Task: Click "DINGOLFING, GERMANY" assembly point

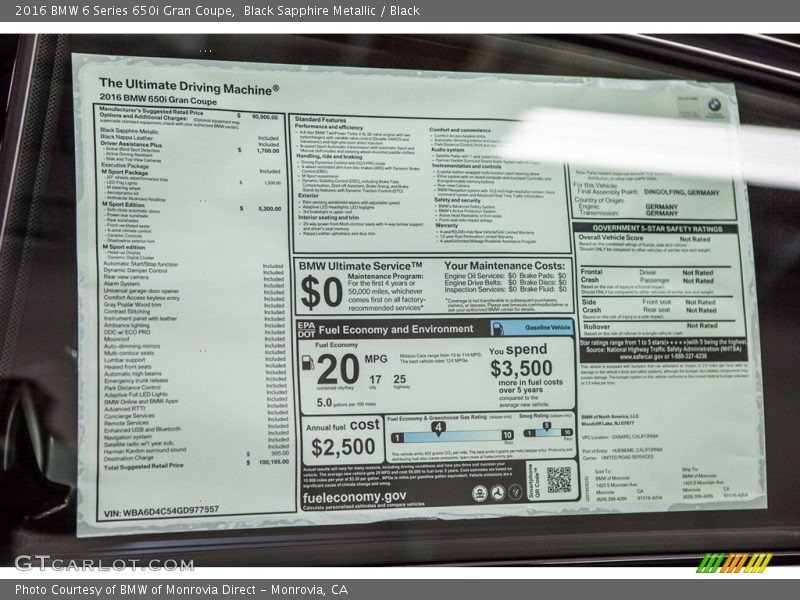Action: point(682,193)
